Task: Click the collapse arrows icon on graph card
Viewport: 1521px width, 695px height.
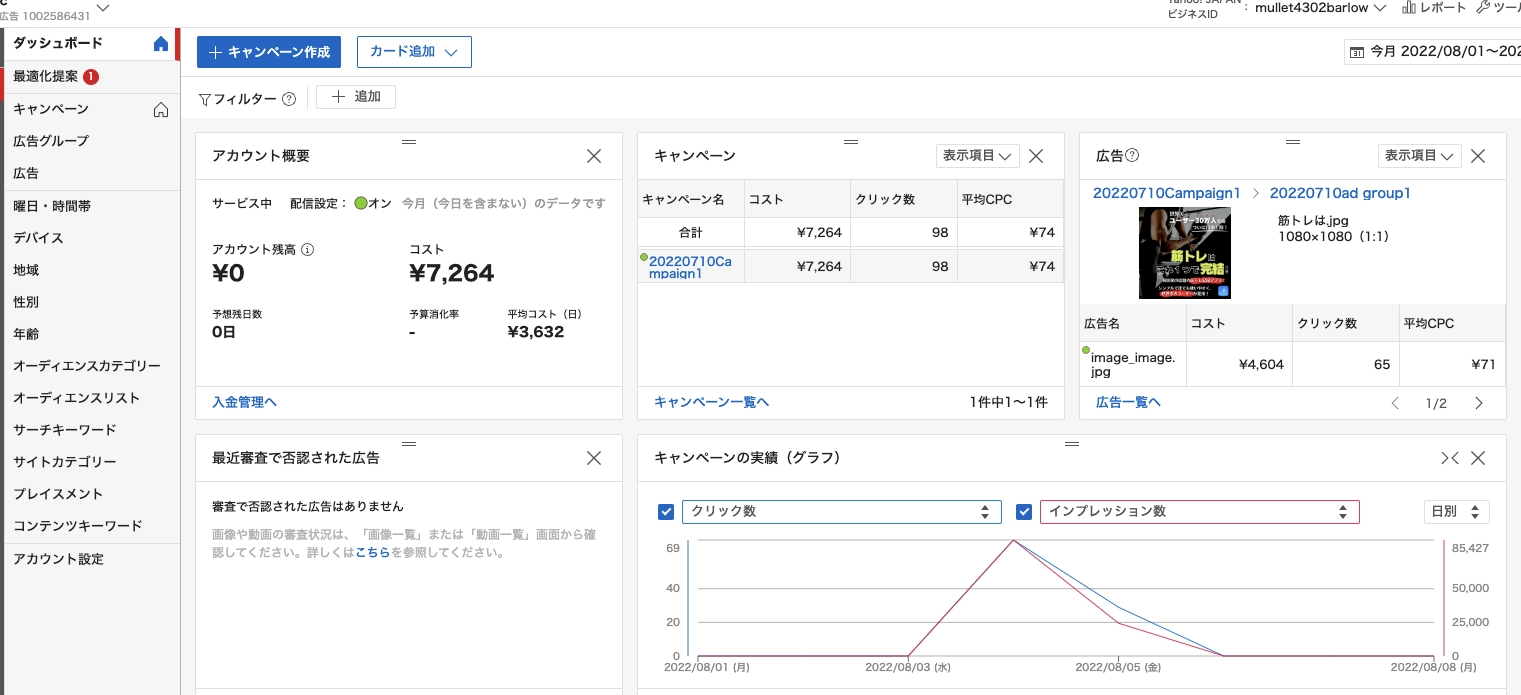Action: coord(1449,458)
